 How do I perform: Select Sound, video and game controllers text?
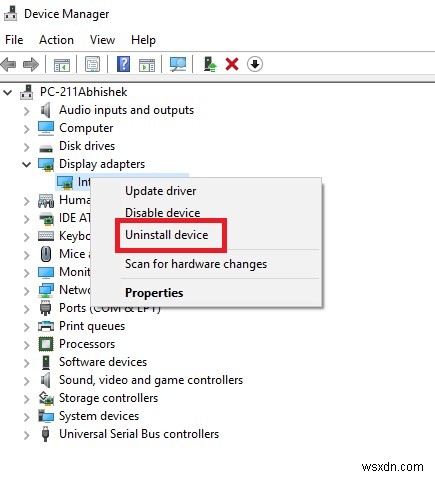point(151,380)
